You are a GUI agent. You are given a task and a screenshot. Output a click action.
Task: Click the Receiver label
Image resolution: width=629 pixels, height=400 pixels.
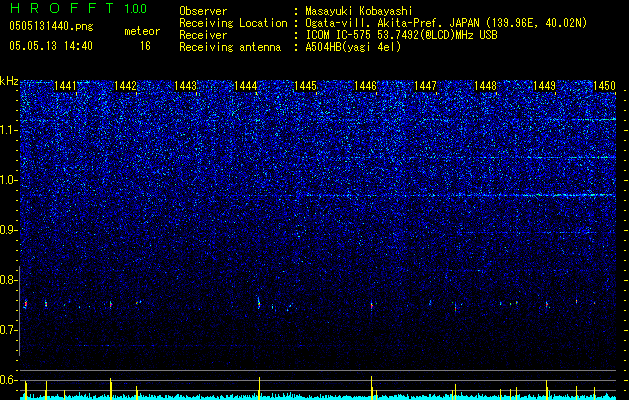[203, 35]
